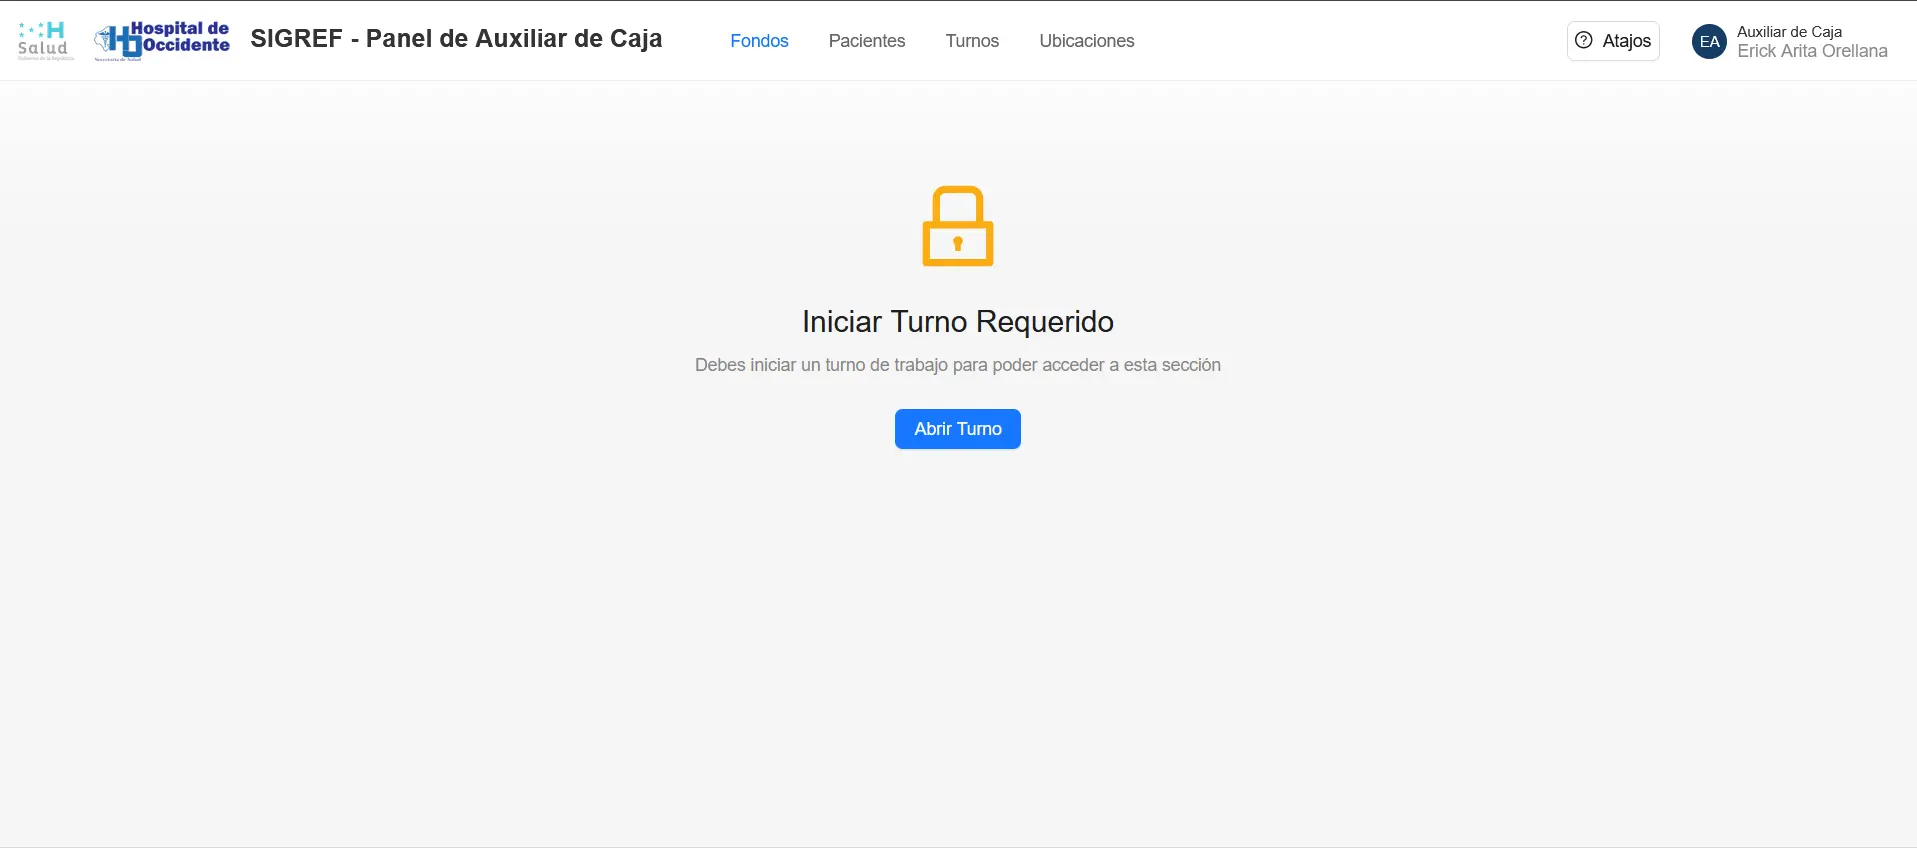Click the word "Panel" in the header title
This screenshot has height=848, width=1917.
[x=399, y=39]
